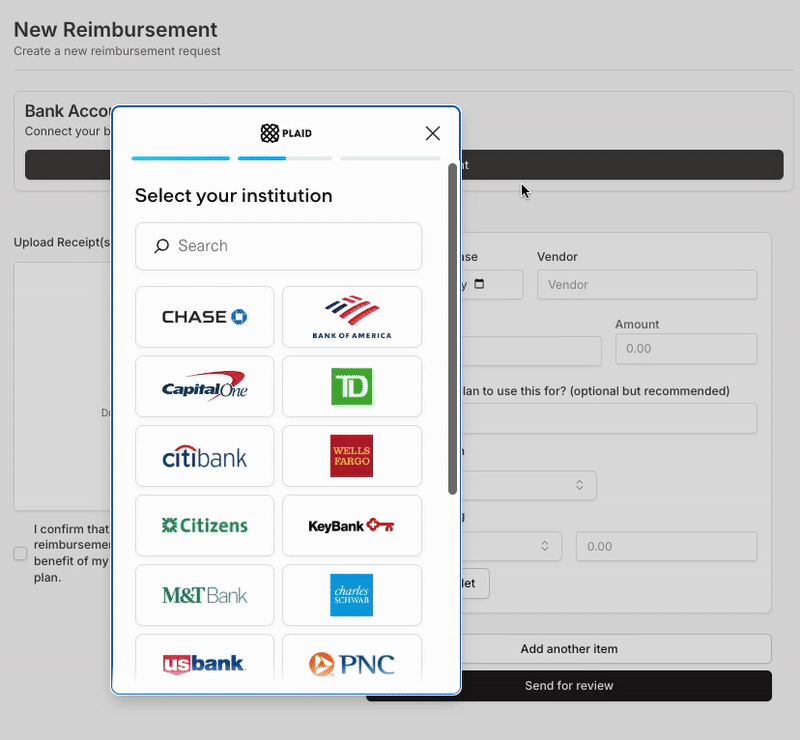Toggle the confirmation checkbox below receipts
Screen dimensions: 800x740
20,553
